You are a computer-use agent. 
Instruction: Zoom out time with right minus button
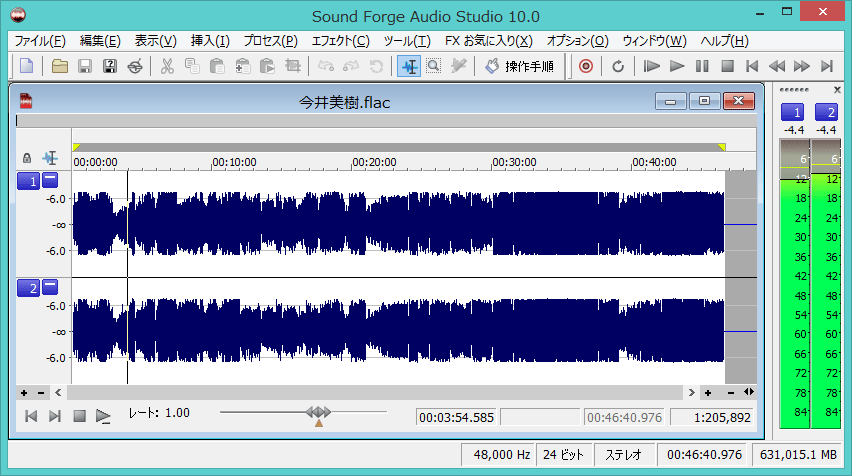(731, 392)
